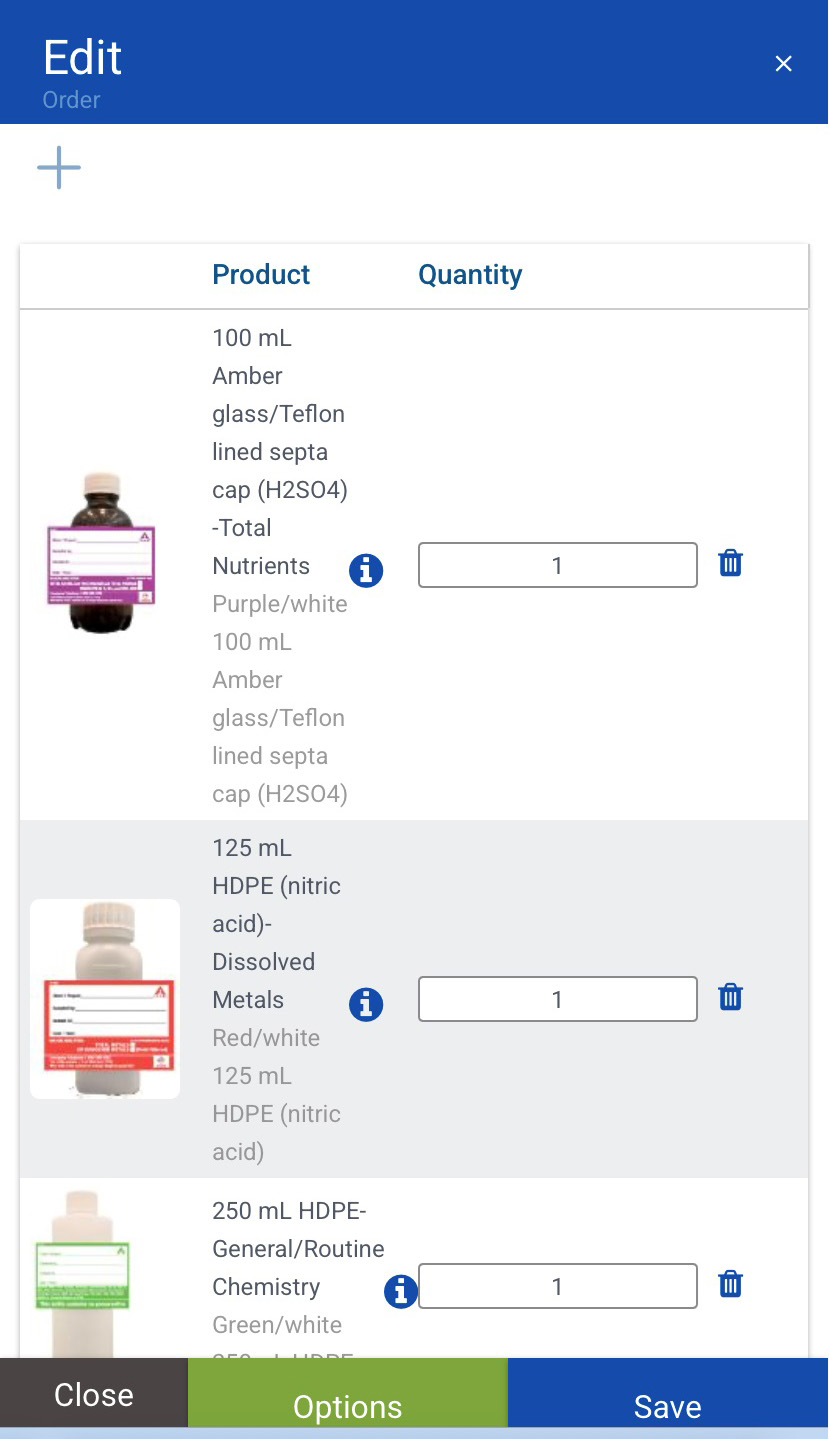Image resolution: width=829 pixels, height=1439 pixels.
Task: Add a new product with the plus icon
Action: 59,167
